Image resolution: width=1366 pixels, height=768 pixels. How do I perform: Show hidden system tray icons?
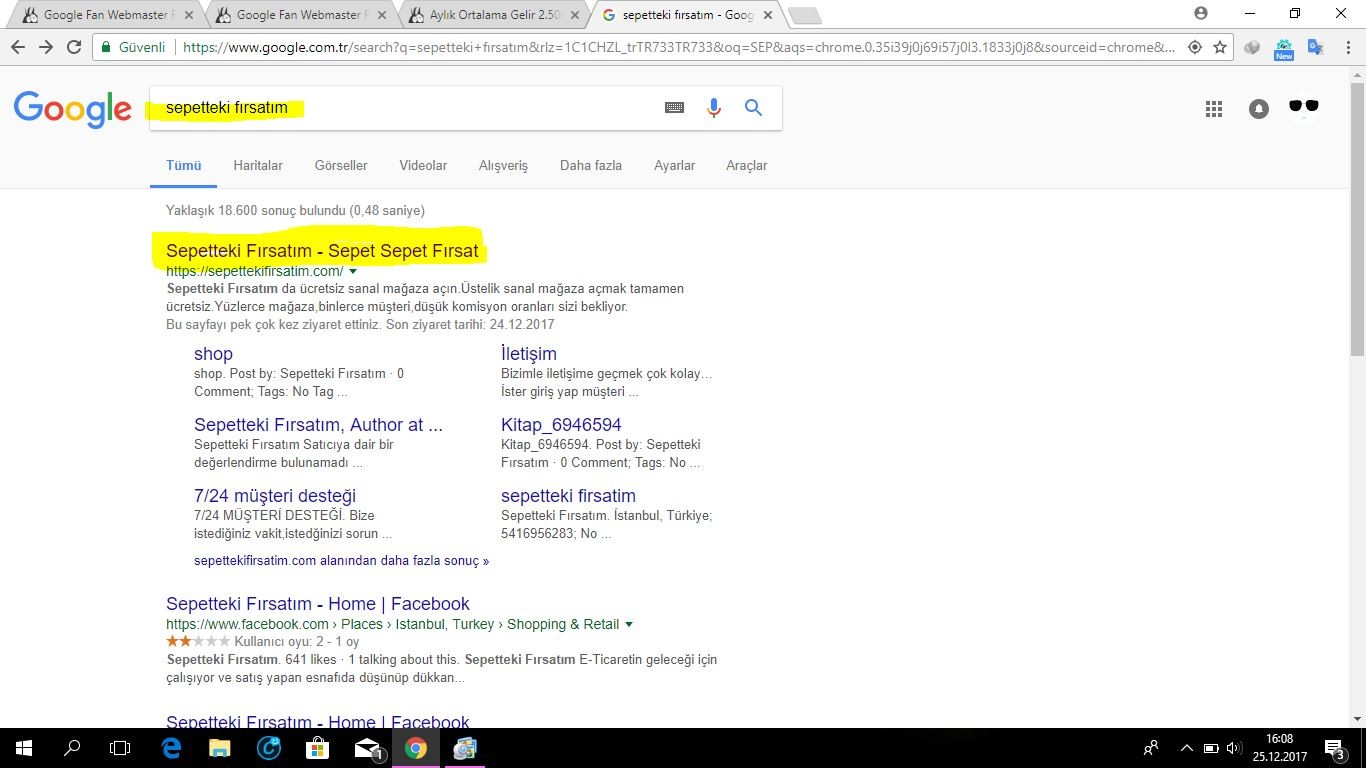pyautogui.click(x=1187, y=748)
